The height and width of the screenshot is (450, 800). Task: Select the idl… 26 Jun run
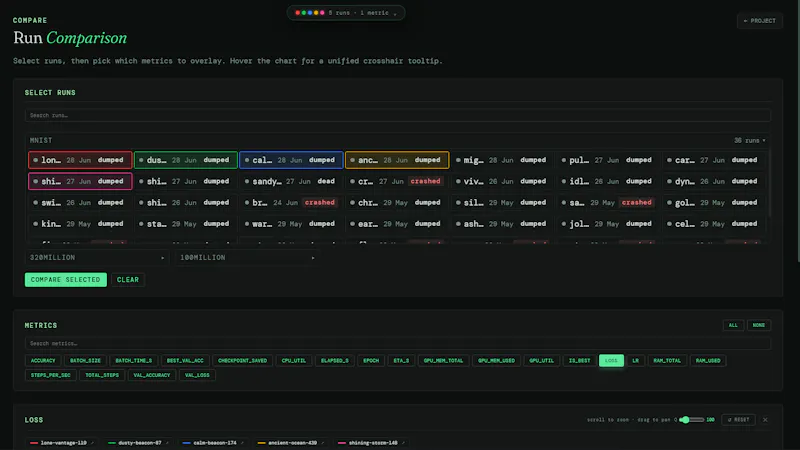(608, 181)
